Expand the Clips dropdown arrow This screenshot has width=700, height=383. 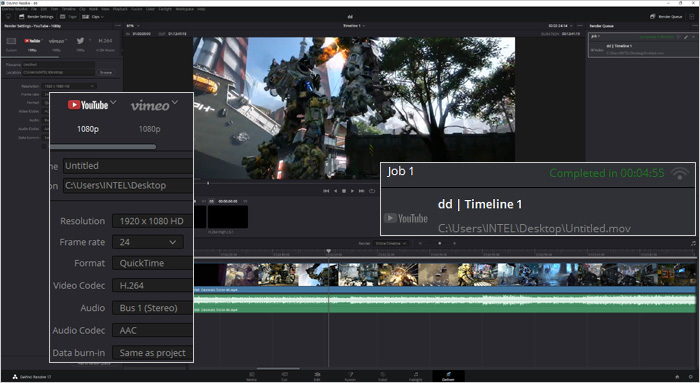102,17
